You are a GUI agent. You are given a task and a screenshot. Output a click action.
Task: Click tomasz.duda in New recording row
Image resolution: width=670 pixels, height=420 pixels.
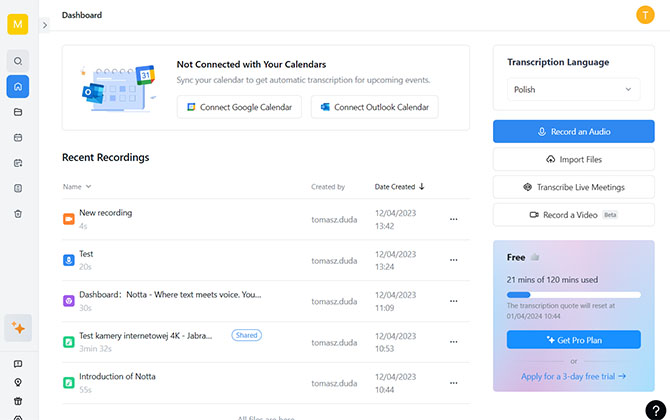coord(334,220)
